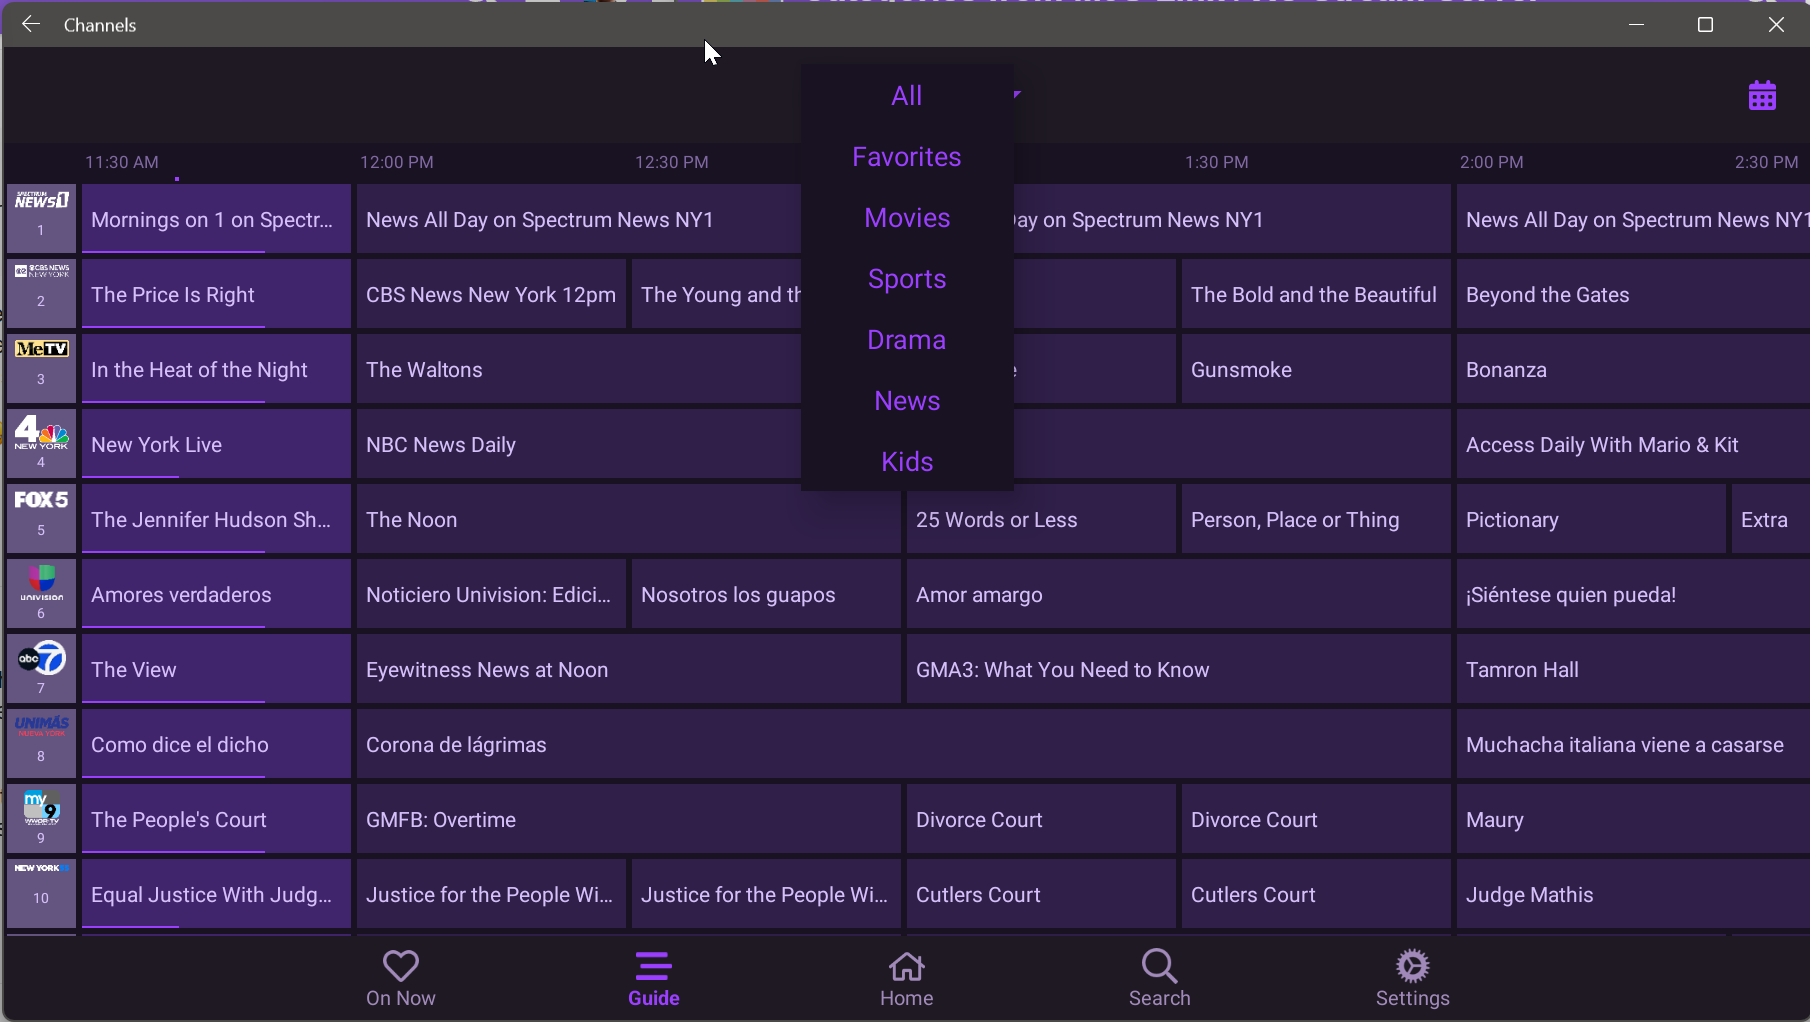1810x1022 pixels.
Task: Select the News filter option
Action: [906, 400]
